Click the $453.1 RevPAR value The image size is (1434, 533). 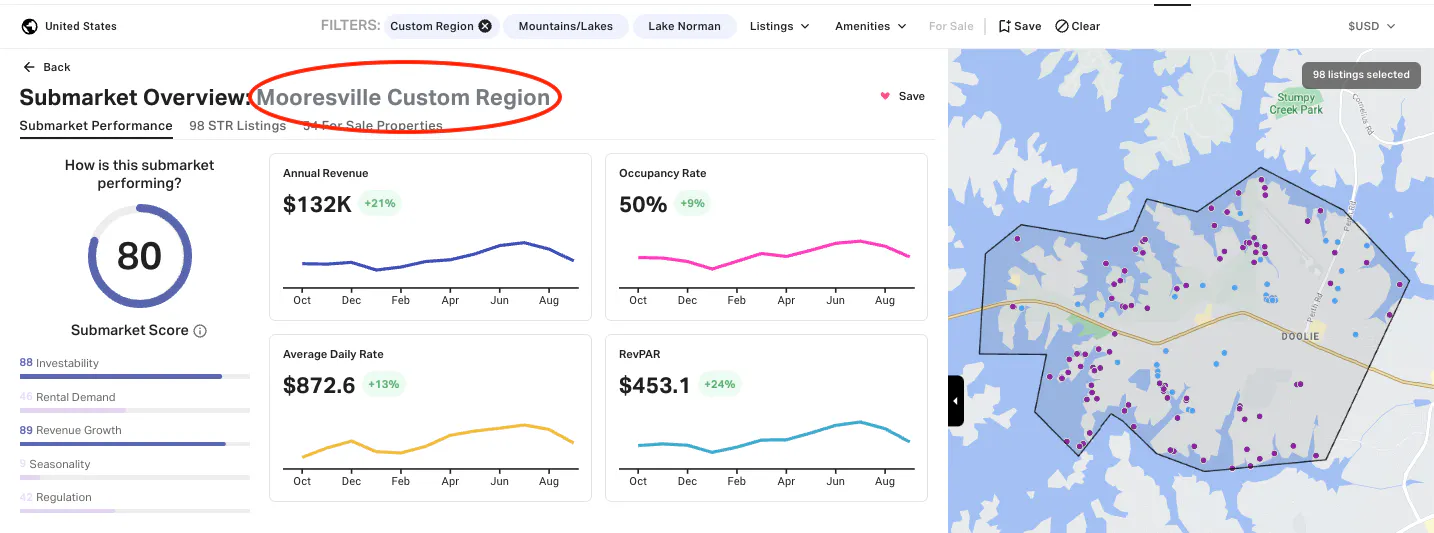pyautogui.click(x=654, y=385)
